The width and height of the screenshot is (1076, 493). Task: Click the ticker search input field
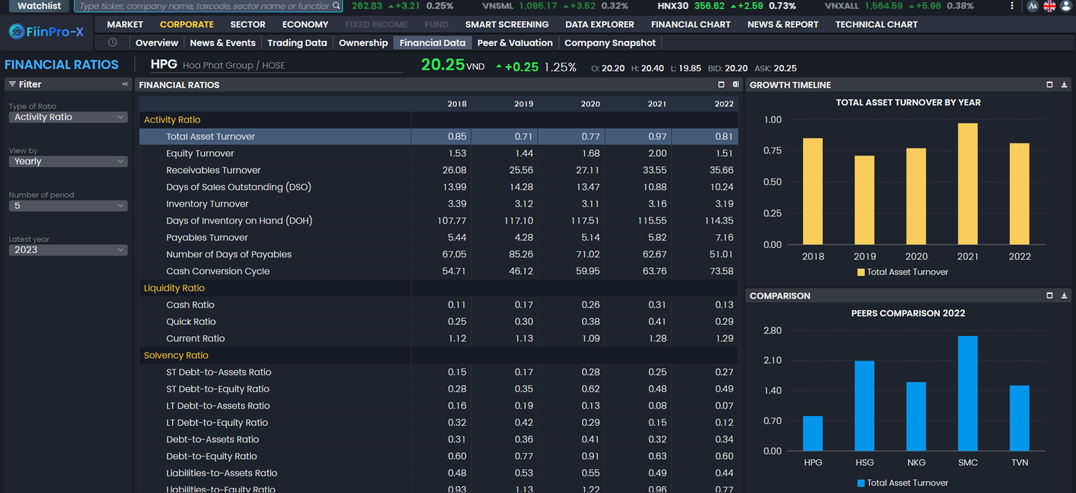[x=203, y=6]
